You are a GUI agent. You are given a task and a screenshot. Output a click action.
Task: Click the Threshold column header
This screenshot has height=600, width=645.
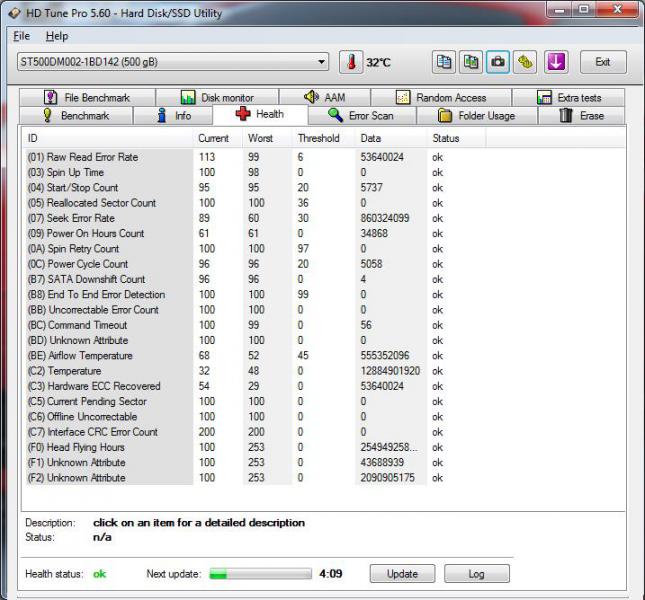tap(319, 138)
